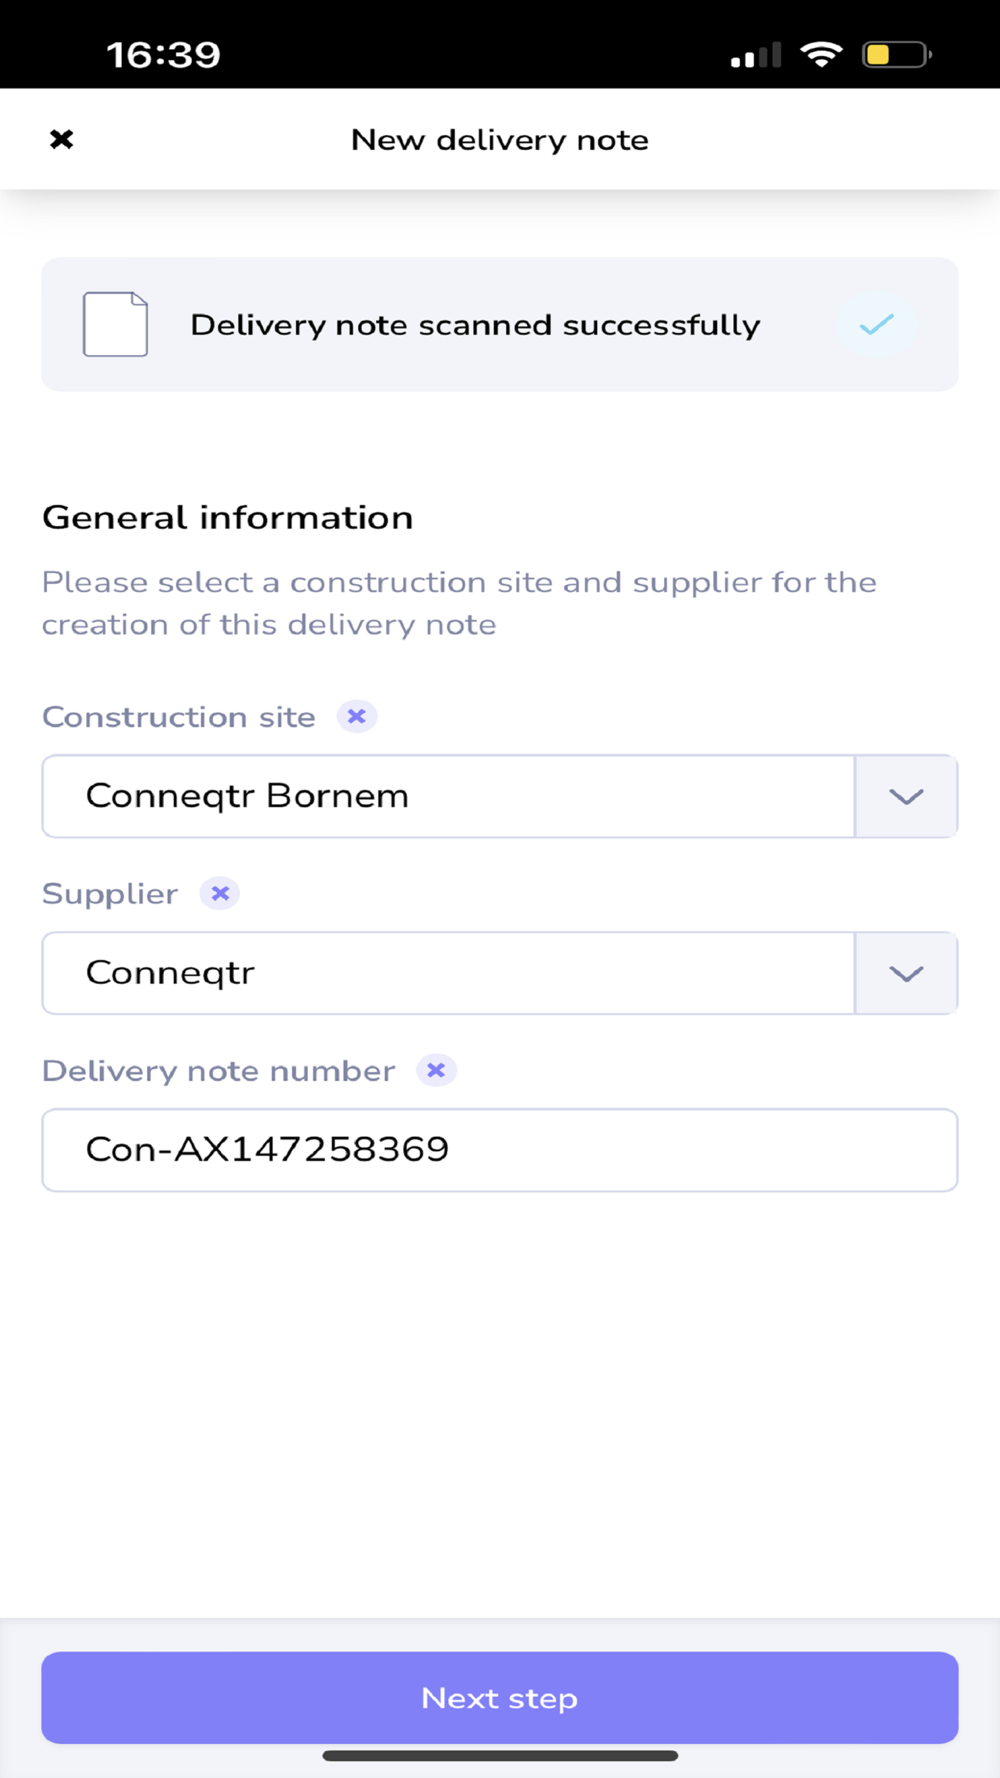The width and height of the screenshot is (1000, 1778).
Task: Tap the Delivery note scanned successfully banner
Action: [x=500, y=324]
